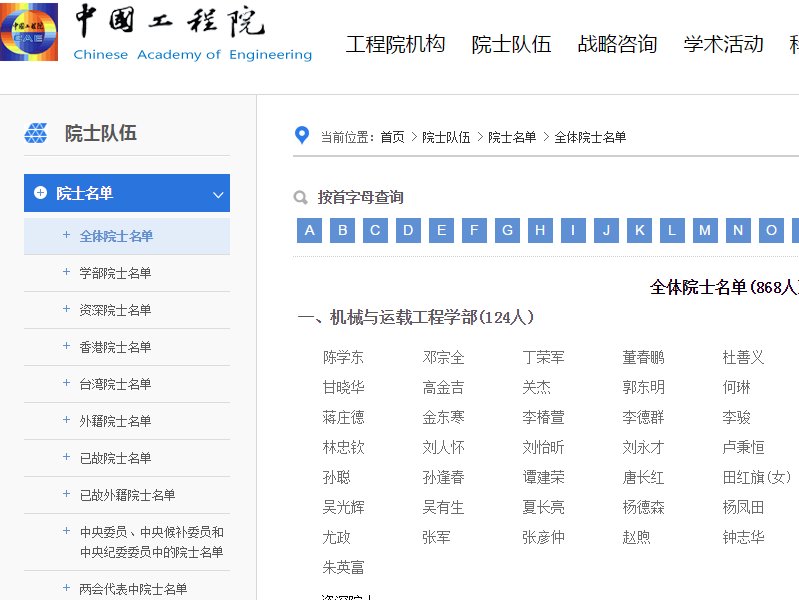Open academician 甘晓华's profile
This screenshot has height=600, width=799.
tap(343, 387)
